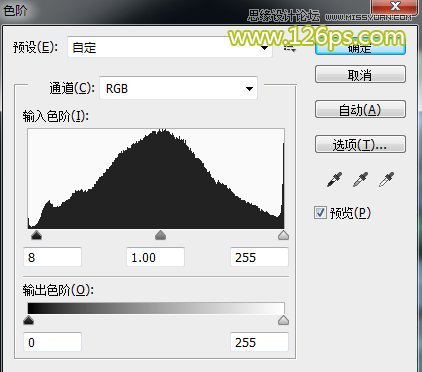The image size is (422, 372).
Task: Select the output black level slider
Action: coord(29,320)
